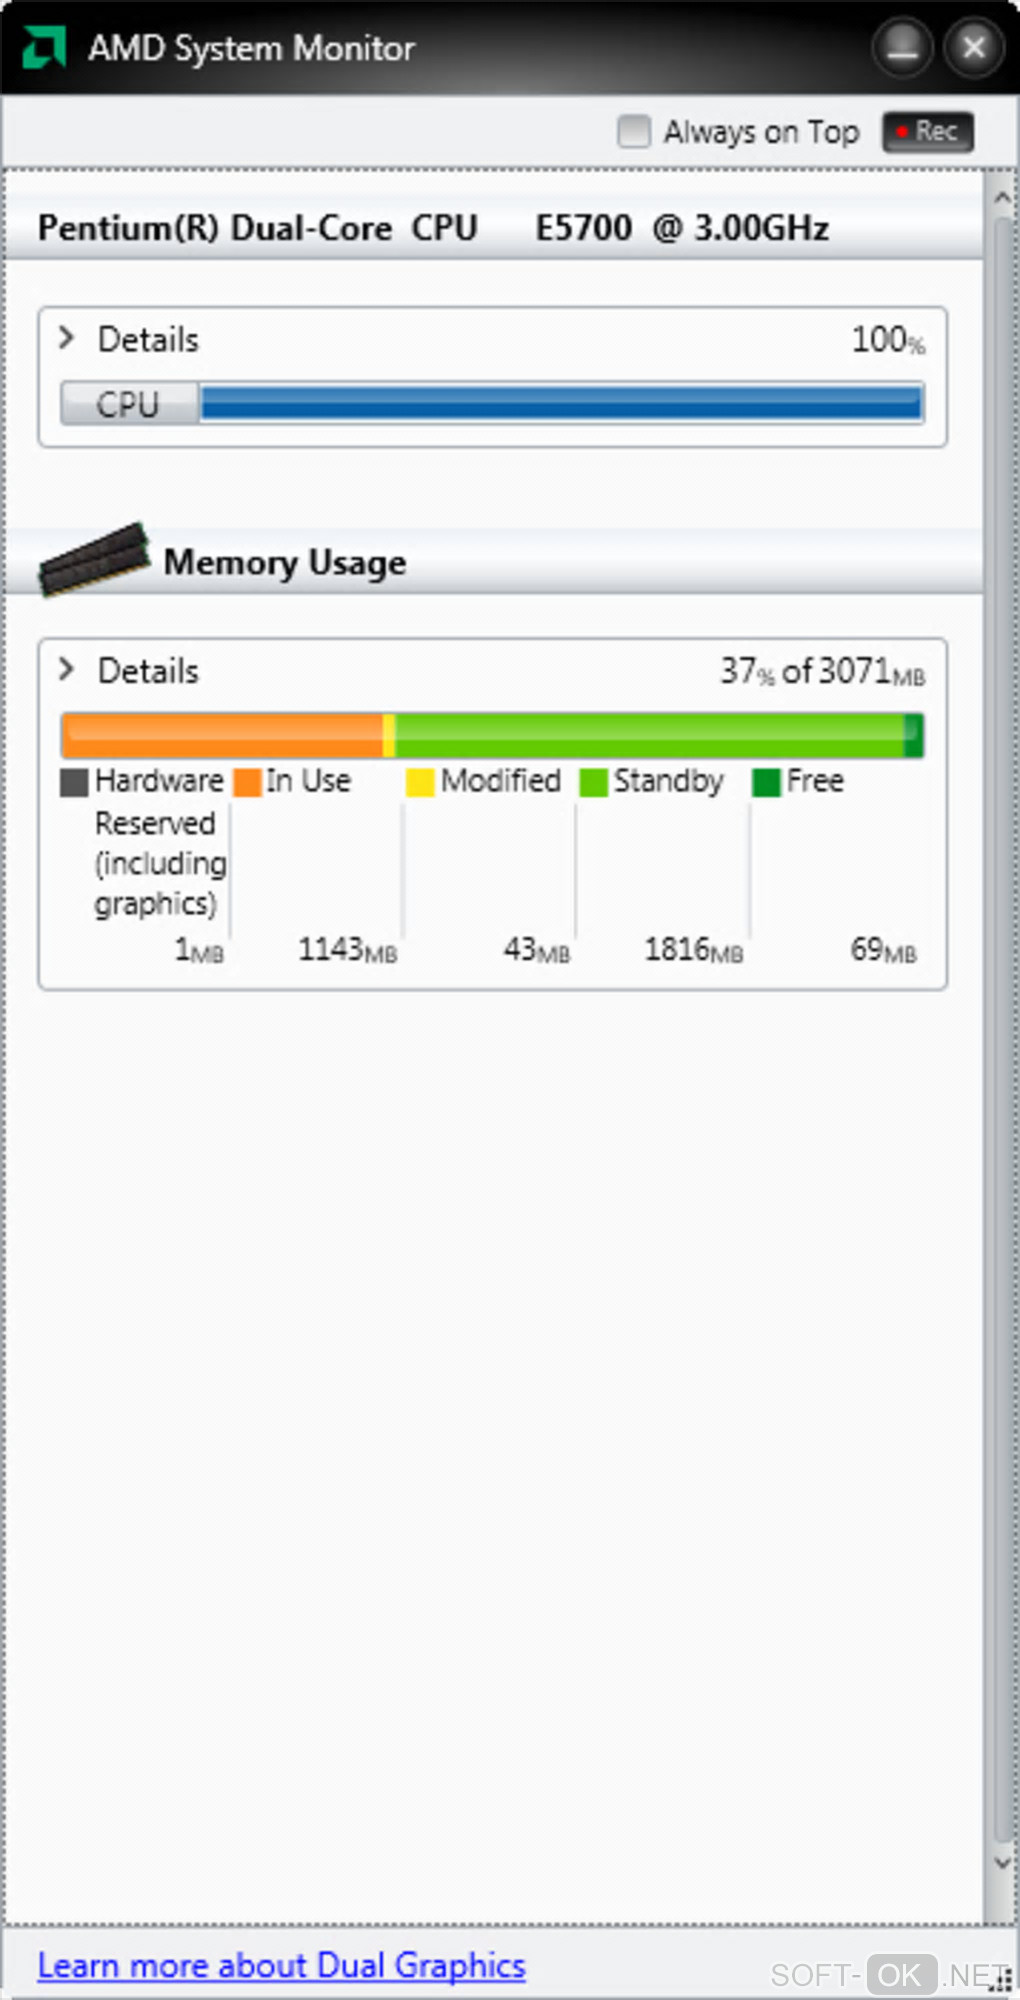Click the CPU label on the bar
Viewport: 1020px width, 2000px height.
(128, 404)
